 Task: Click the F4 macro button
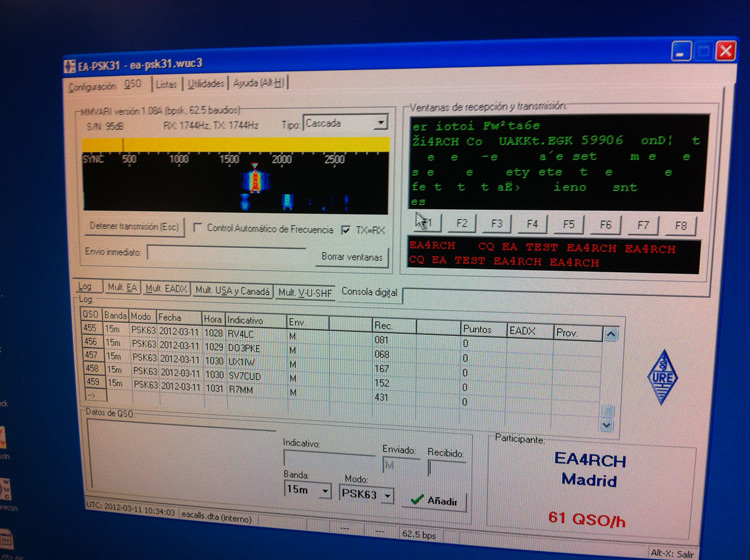532,224
